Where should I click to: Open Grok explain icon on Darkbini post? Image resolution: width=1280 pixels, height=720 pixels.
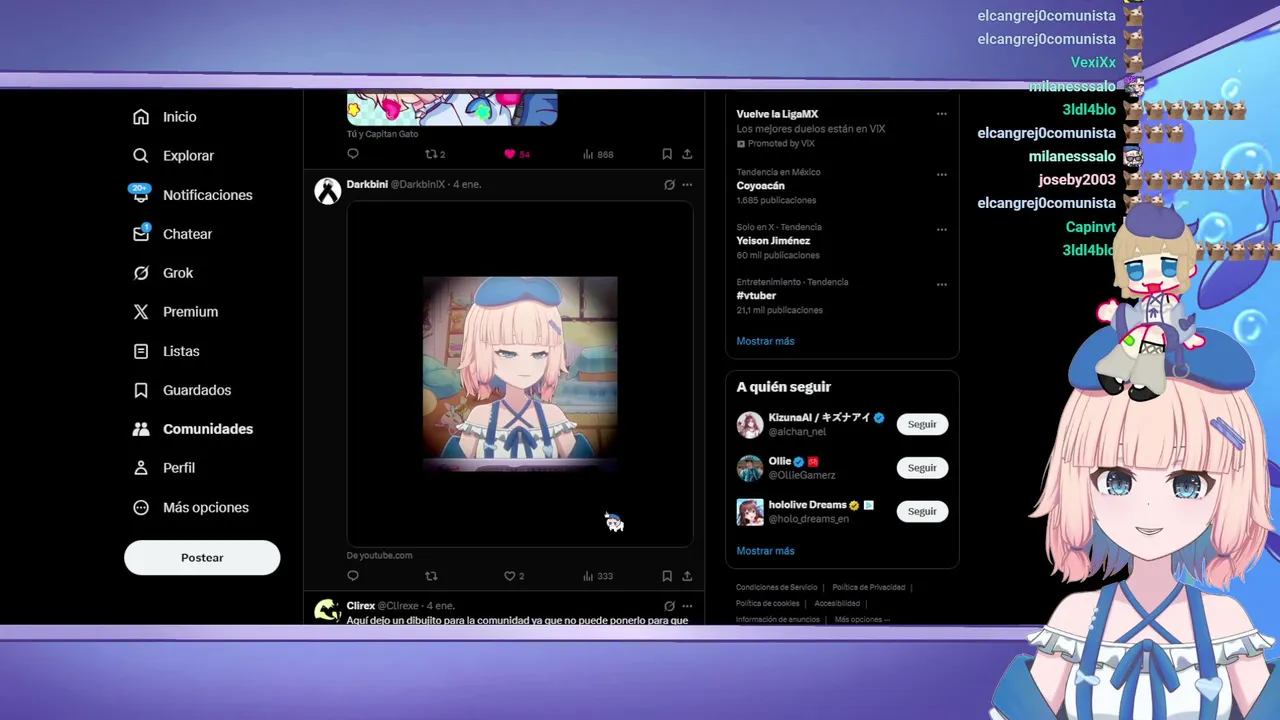pos(669,185)
